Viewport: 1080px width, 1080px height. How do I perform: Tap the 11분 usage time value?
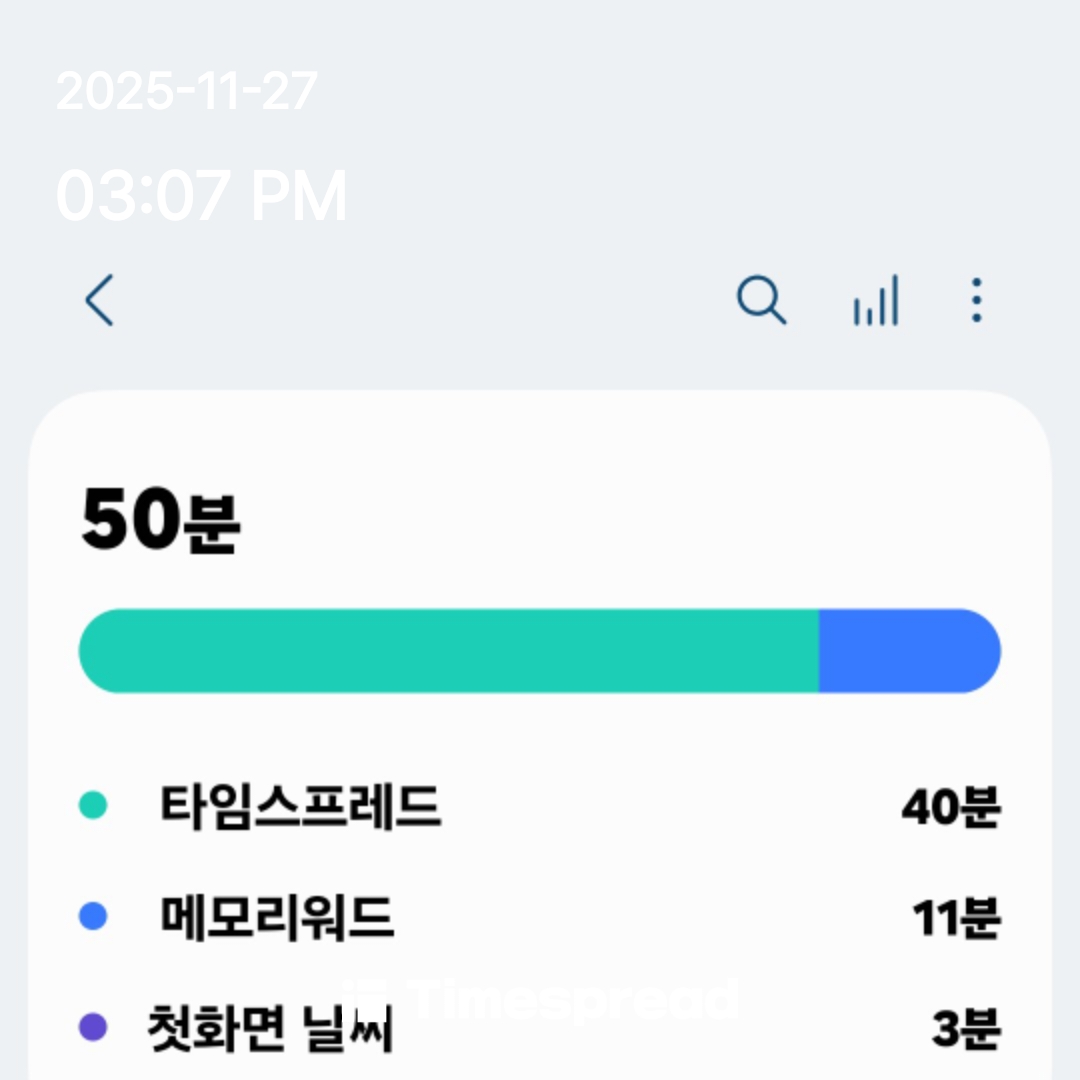(x=955, y=919)
